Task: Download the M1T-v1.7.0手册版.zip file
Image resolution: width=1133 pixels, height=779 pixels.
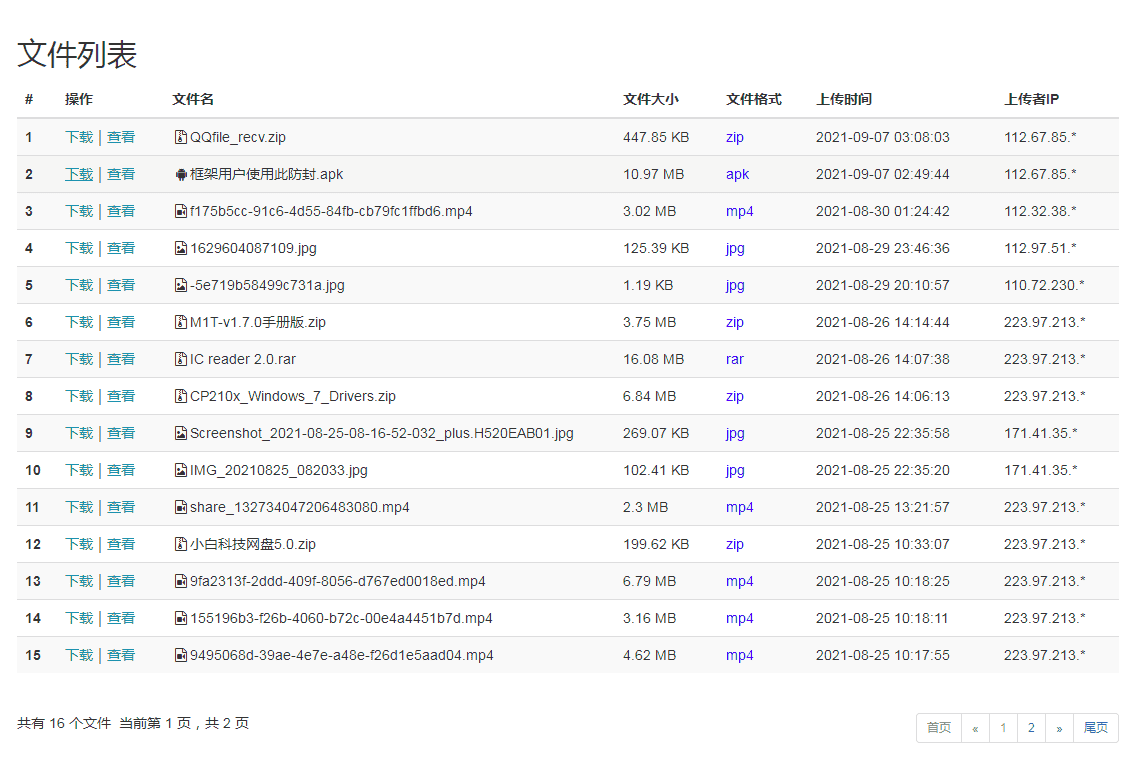Action: (x=79, y=322)
